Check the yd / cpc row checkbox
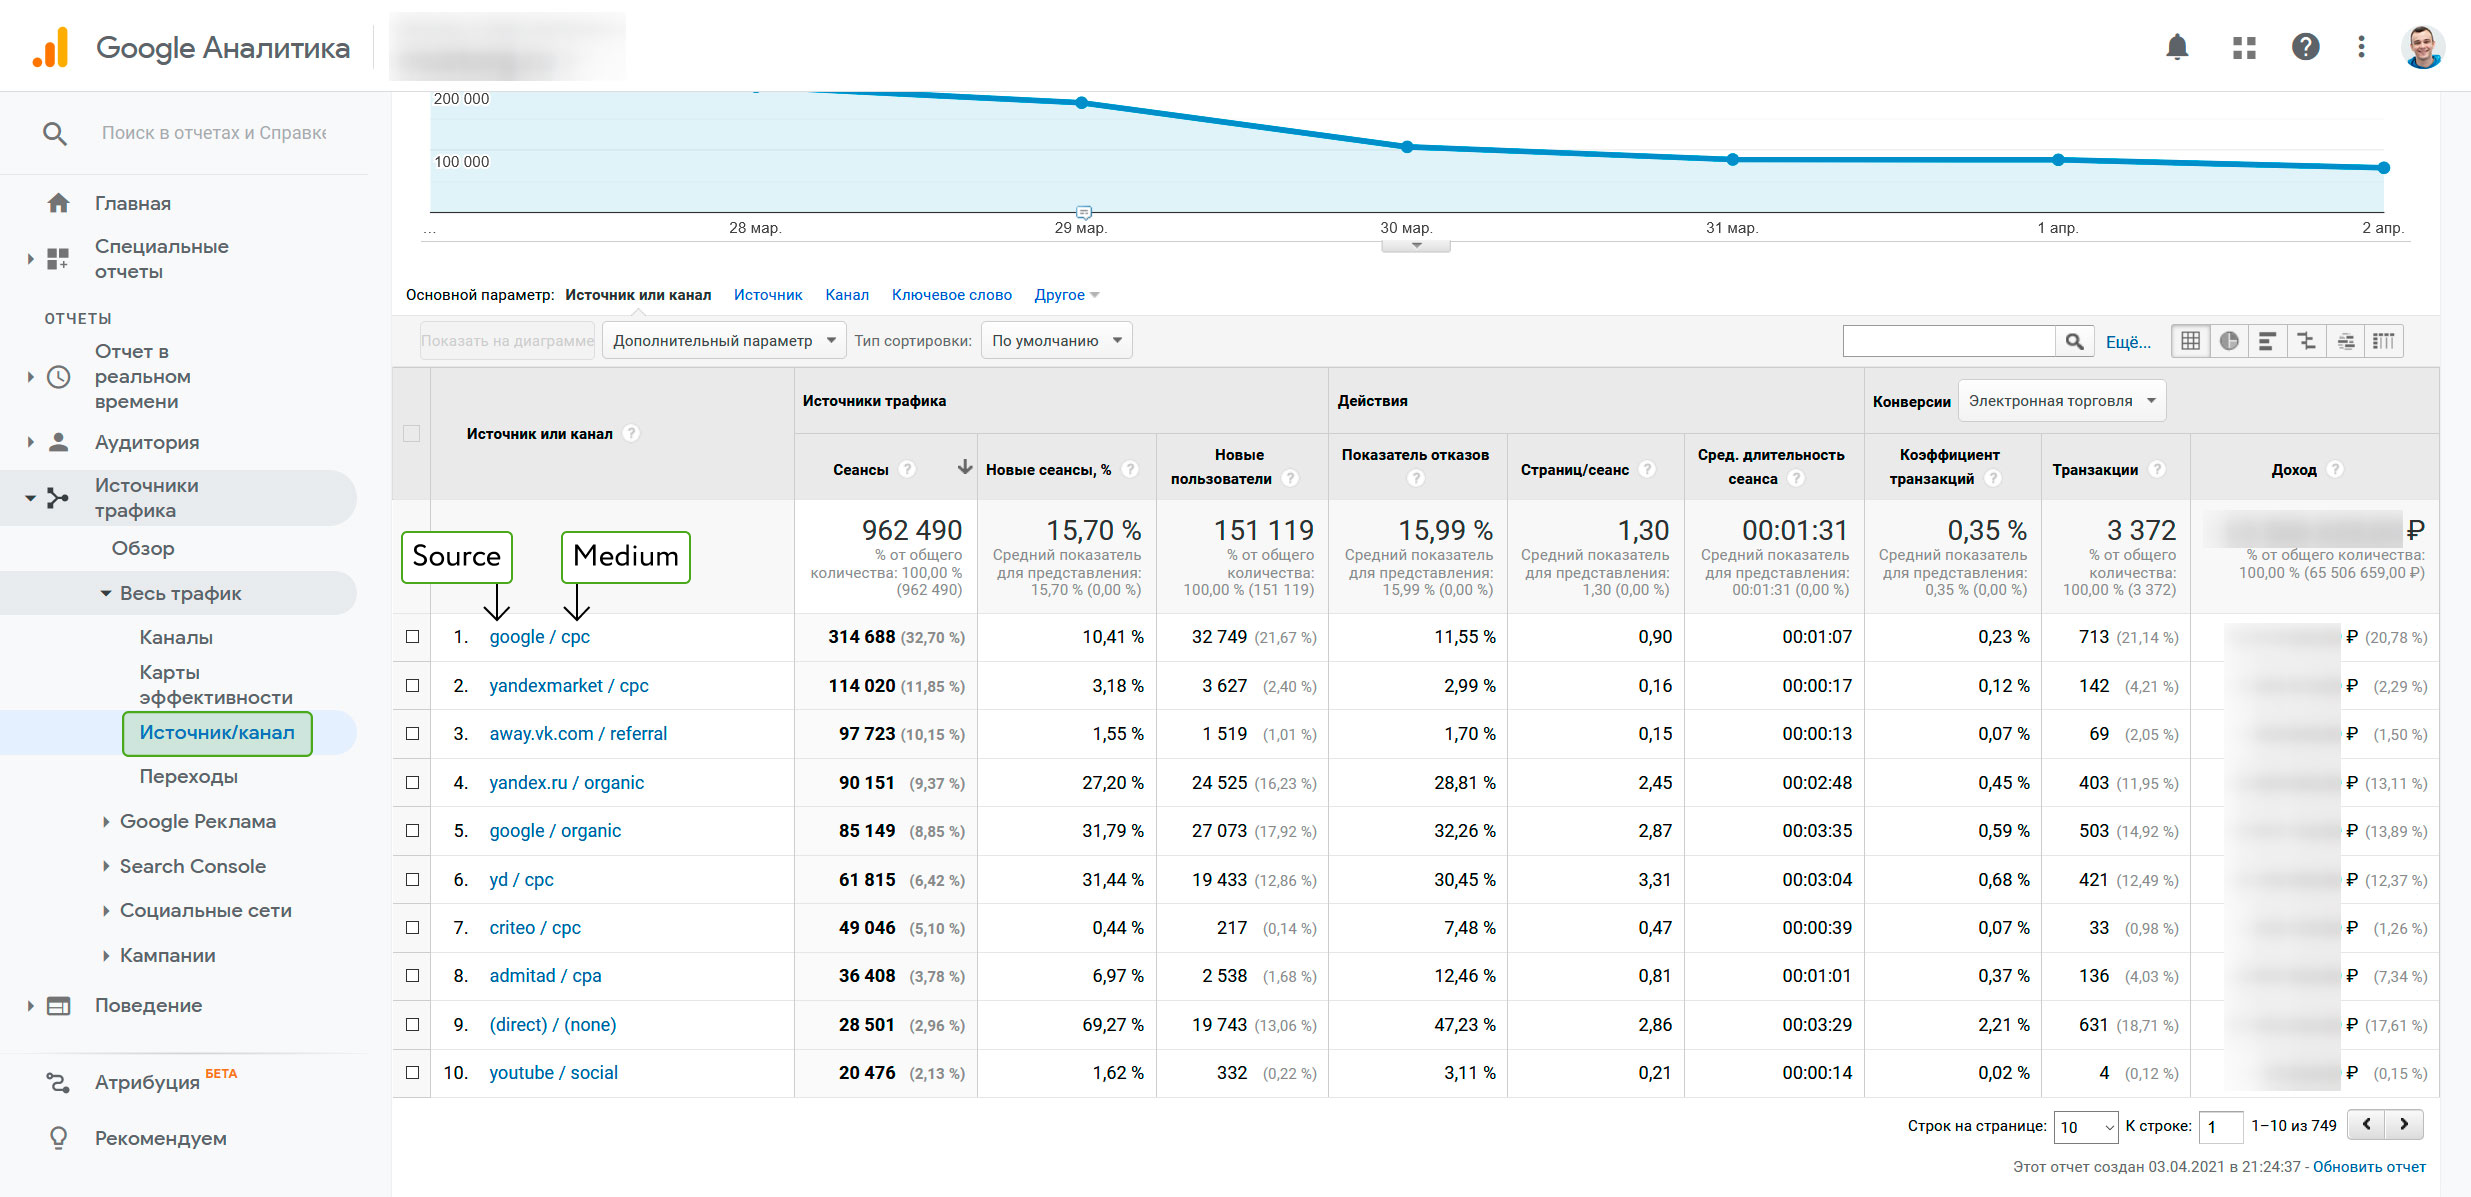The height and width of the screenshot is (1197, 2471). (x=412, y=880)
